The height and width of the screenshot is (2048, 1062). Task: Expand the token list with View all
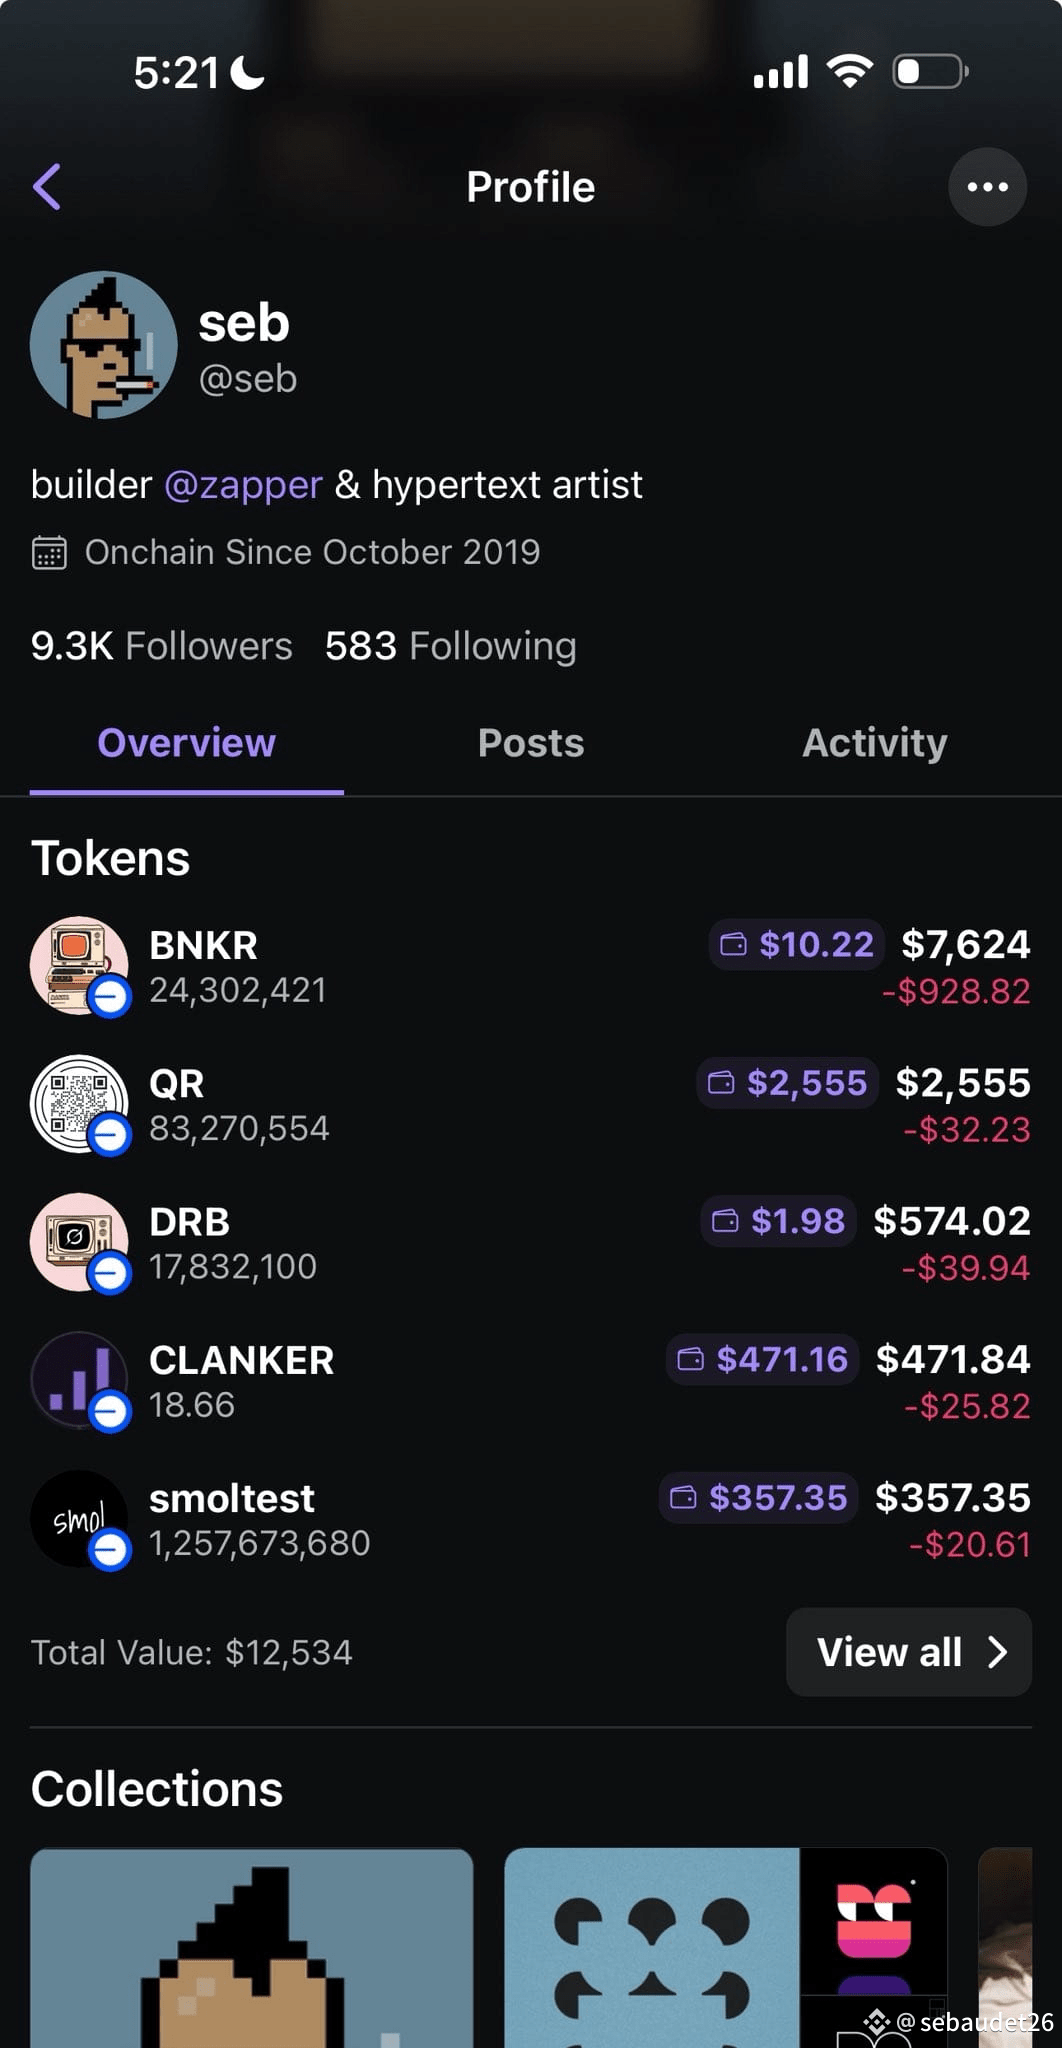point(909,1652)
